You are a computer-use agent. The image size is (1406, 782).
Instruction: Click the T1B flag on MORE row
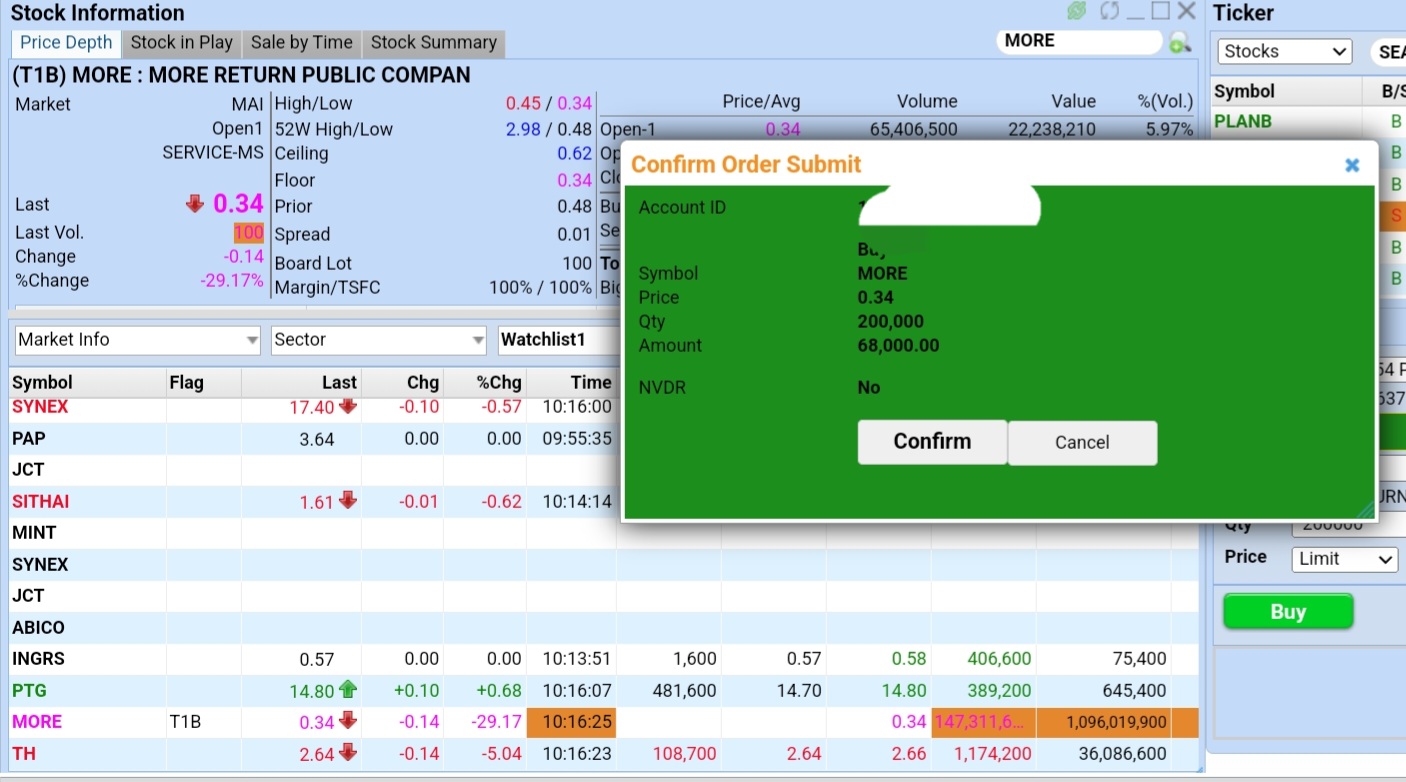(185, 721)
